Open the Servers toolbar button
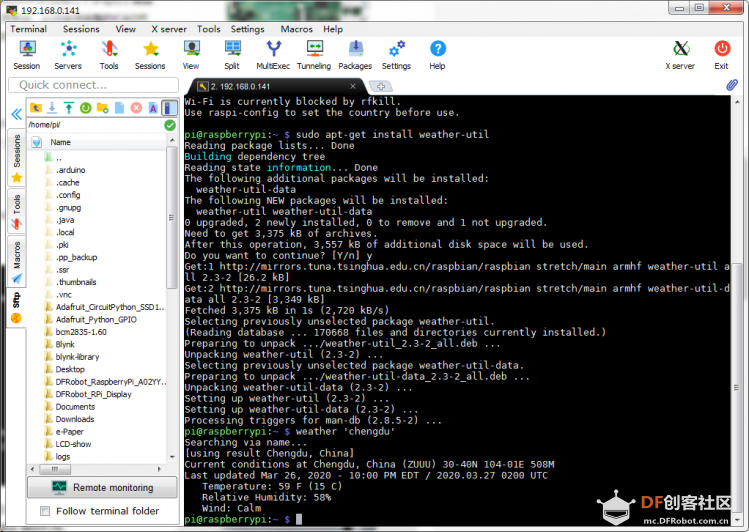The image size is (749, 532). pyautogui.click(x=68, y=55)
